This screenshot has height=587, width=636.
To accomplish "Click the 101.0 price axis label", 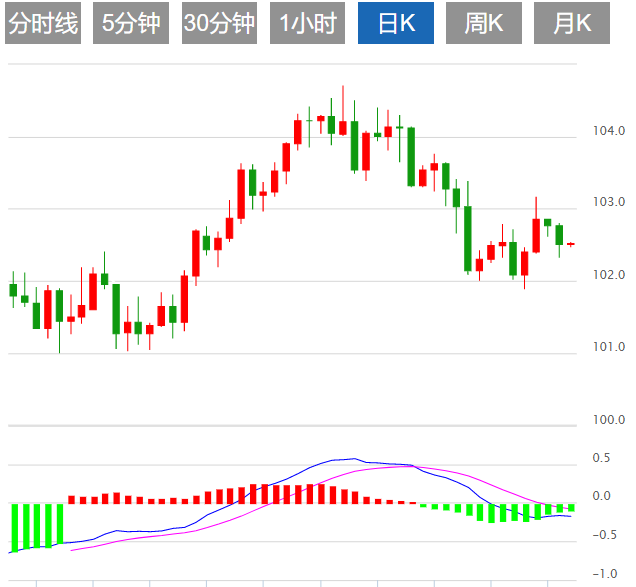I will coord(608,348).
